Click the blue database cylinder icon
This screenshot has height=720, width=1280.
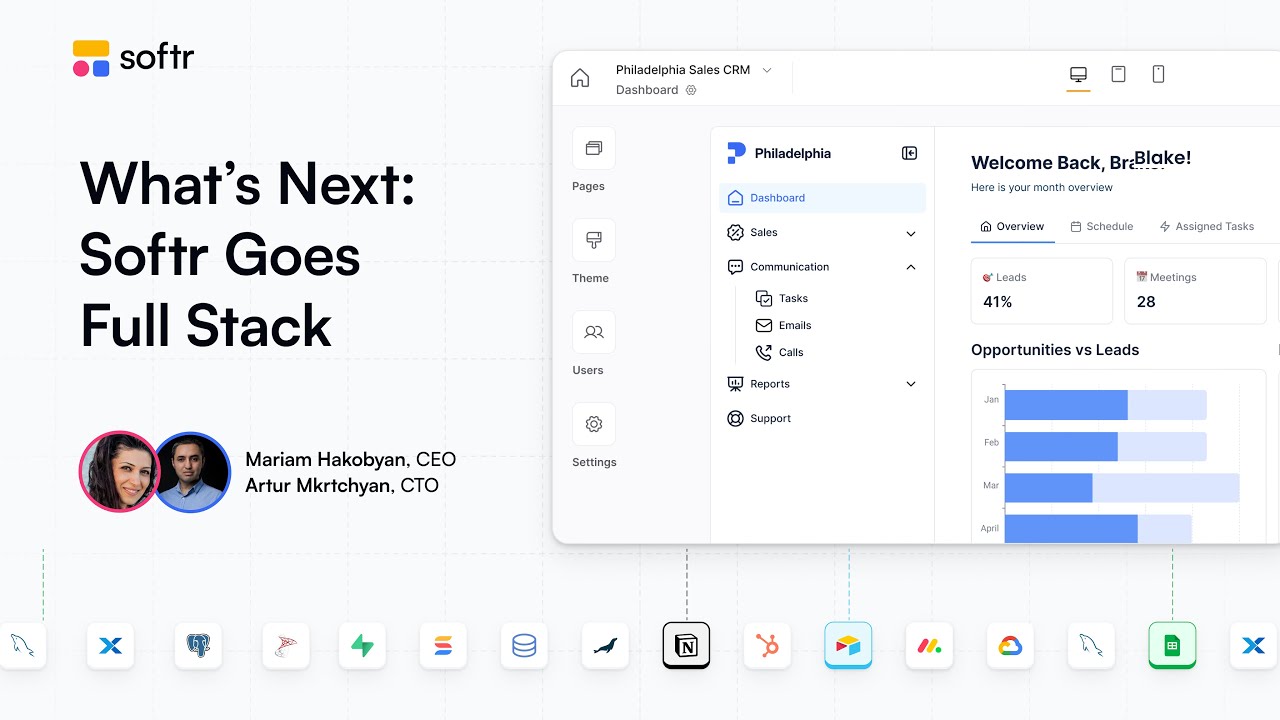524,646
